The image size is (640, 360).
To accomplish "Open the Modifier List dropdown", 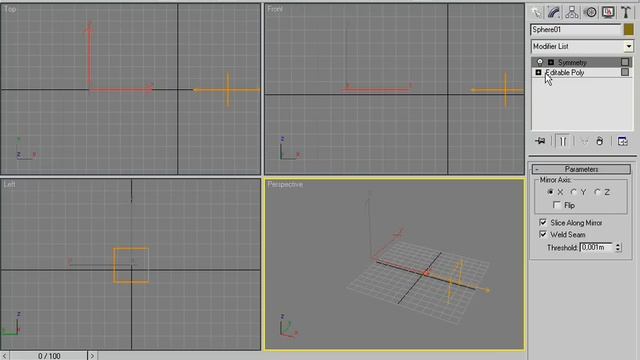I will coord(629,47).
